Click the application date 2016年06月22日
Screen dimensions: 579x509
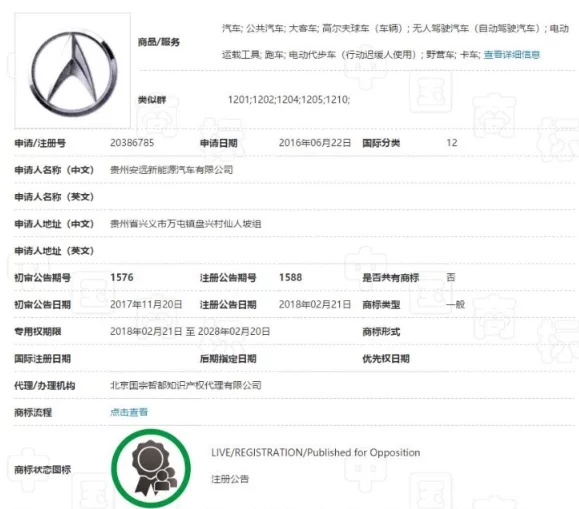(x=315, y=143)
